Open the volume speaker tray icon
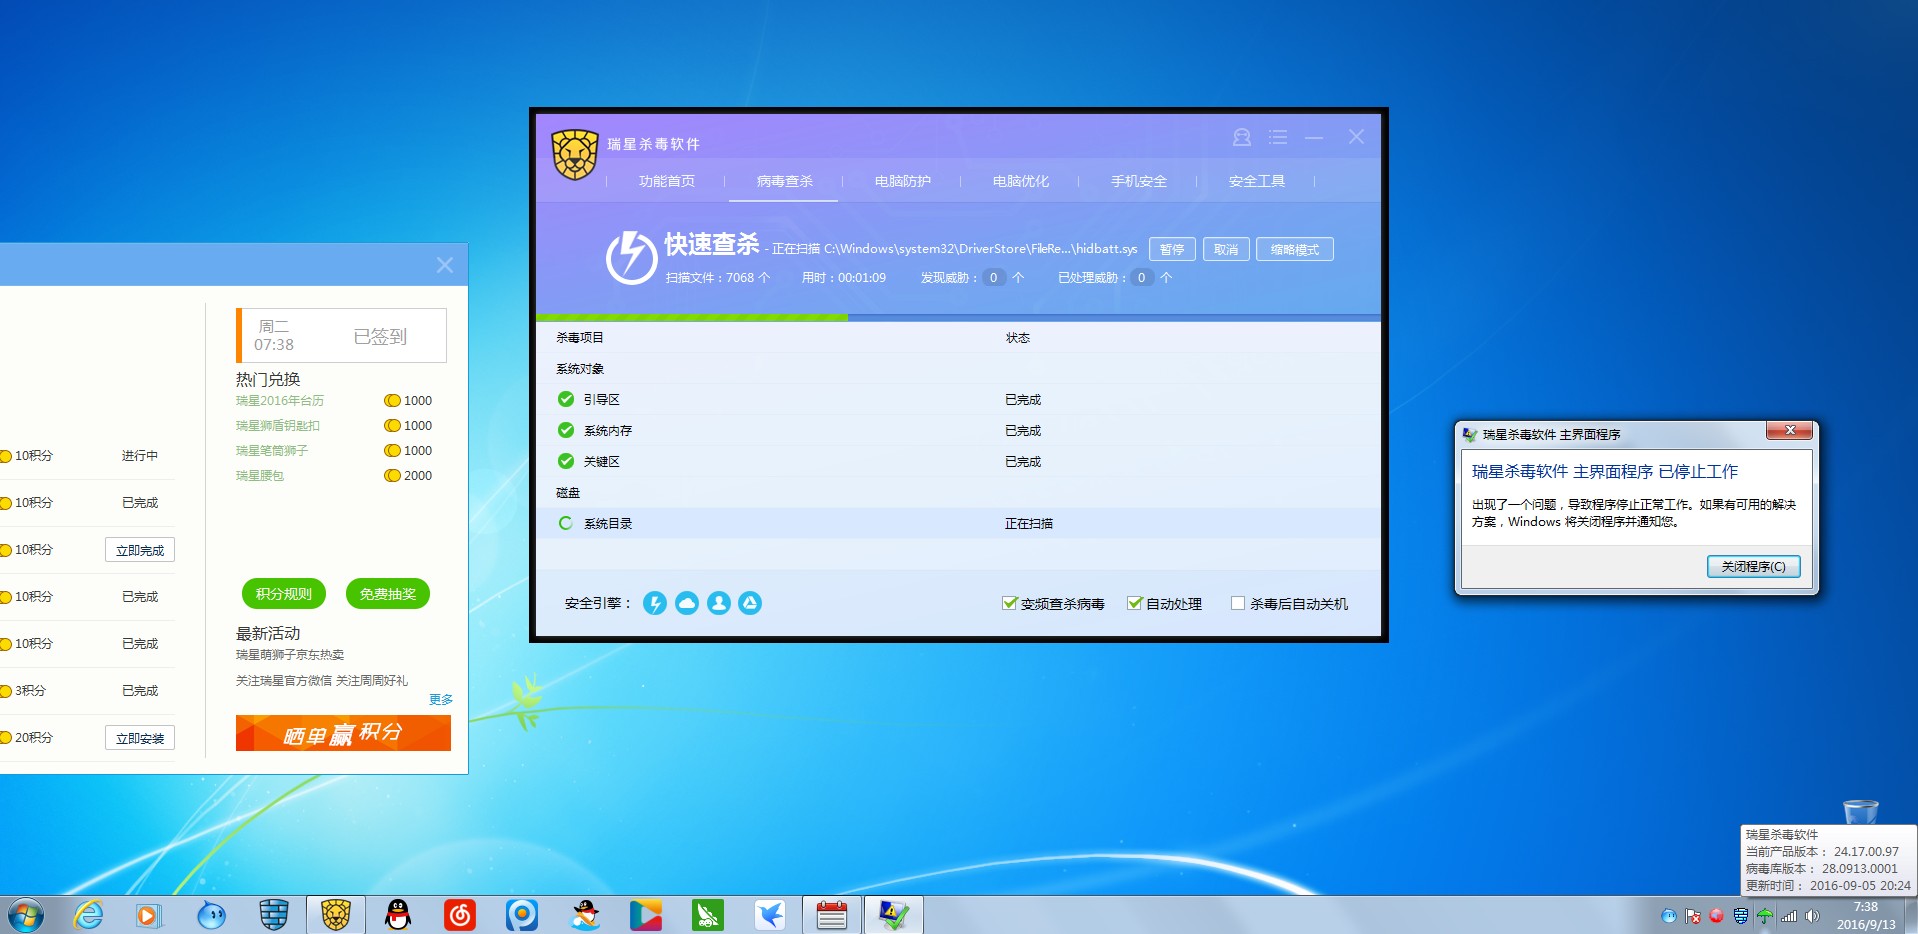 (x=1812, y=916)
